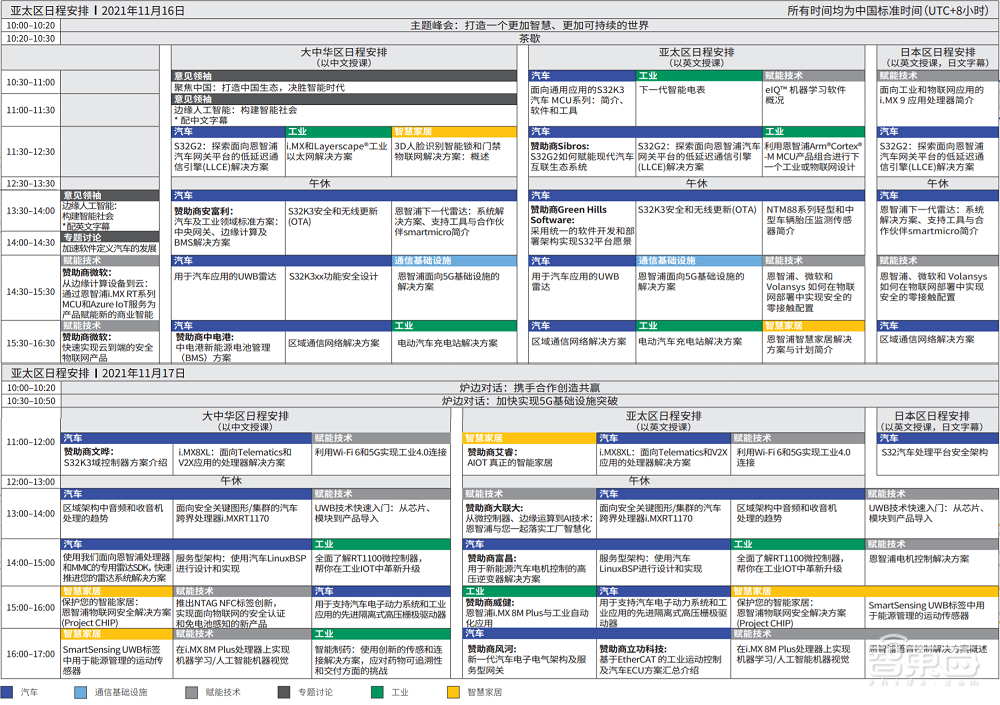The width and height of the screenshot is (1000, 705).
Task: Select the dark 专题讨论 legend swatch
Action: 284,692
